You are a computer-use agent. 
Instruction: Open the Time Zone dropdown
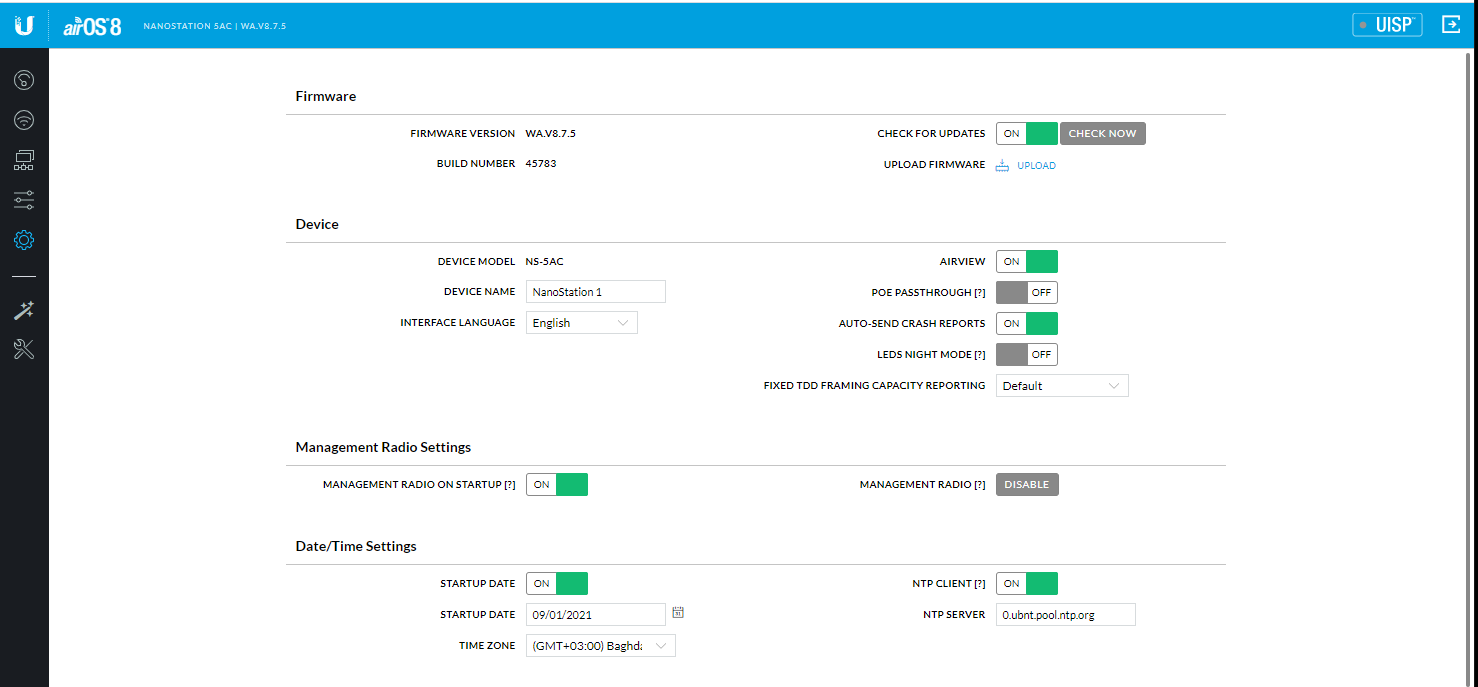click(600, 646)
